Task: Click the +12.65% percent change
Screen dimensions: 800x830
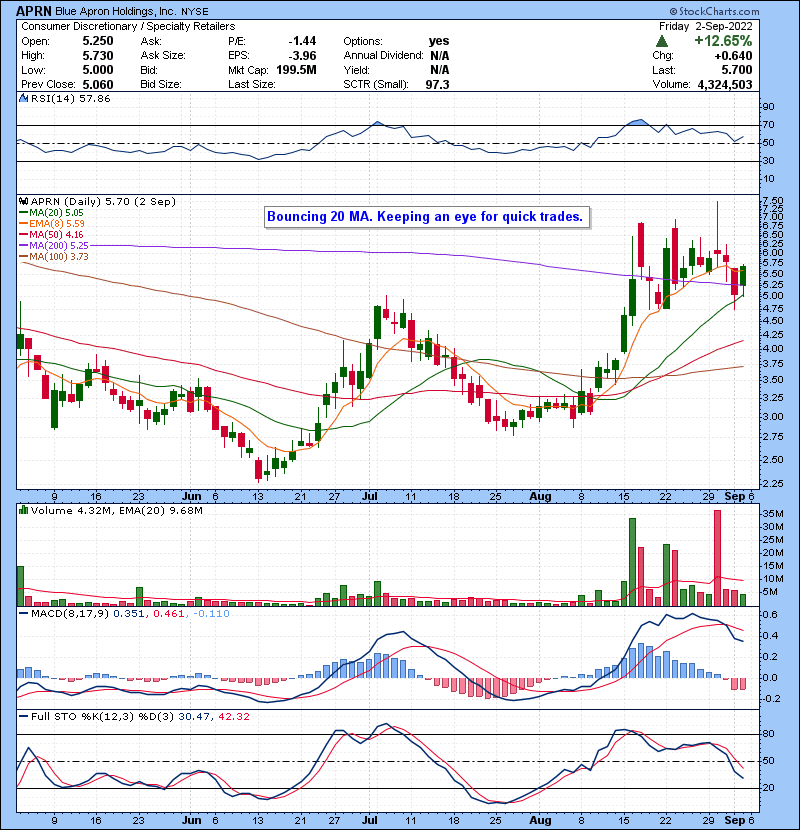Action: click(723, 41)
